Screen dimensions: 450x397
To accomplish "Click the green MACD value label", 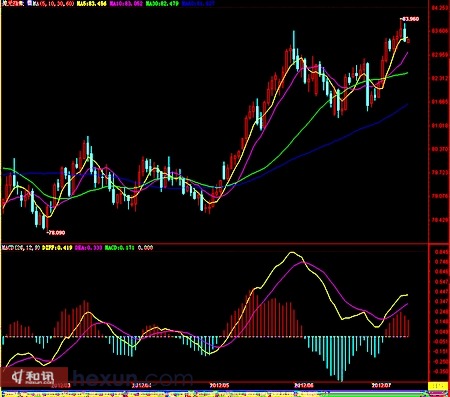I will 120,248.
